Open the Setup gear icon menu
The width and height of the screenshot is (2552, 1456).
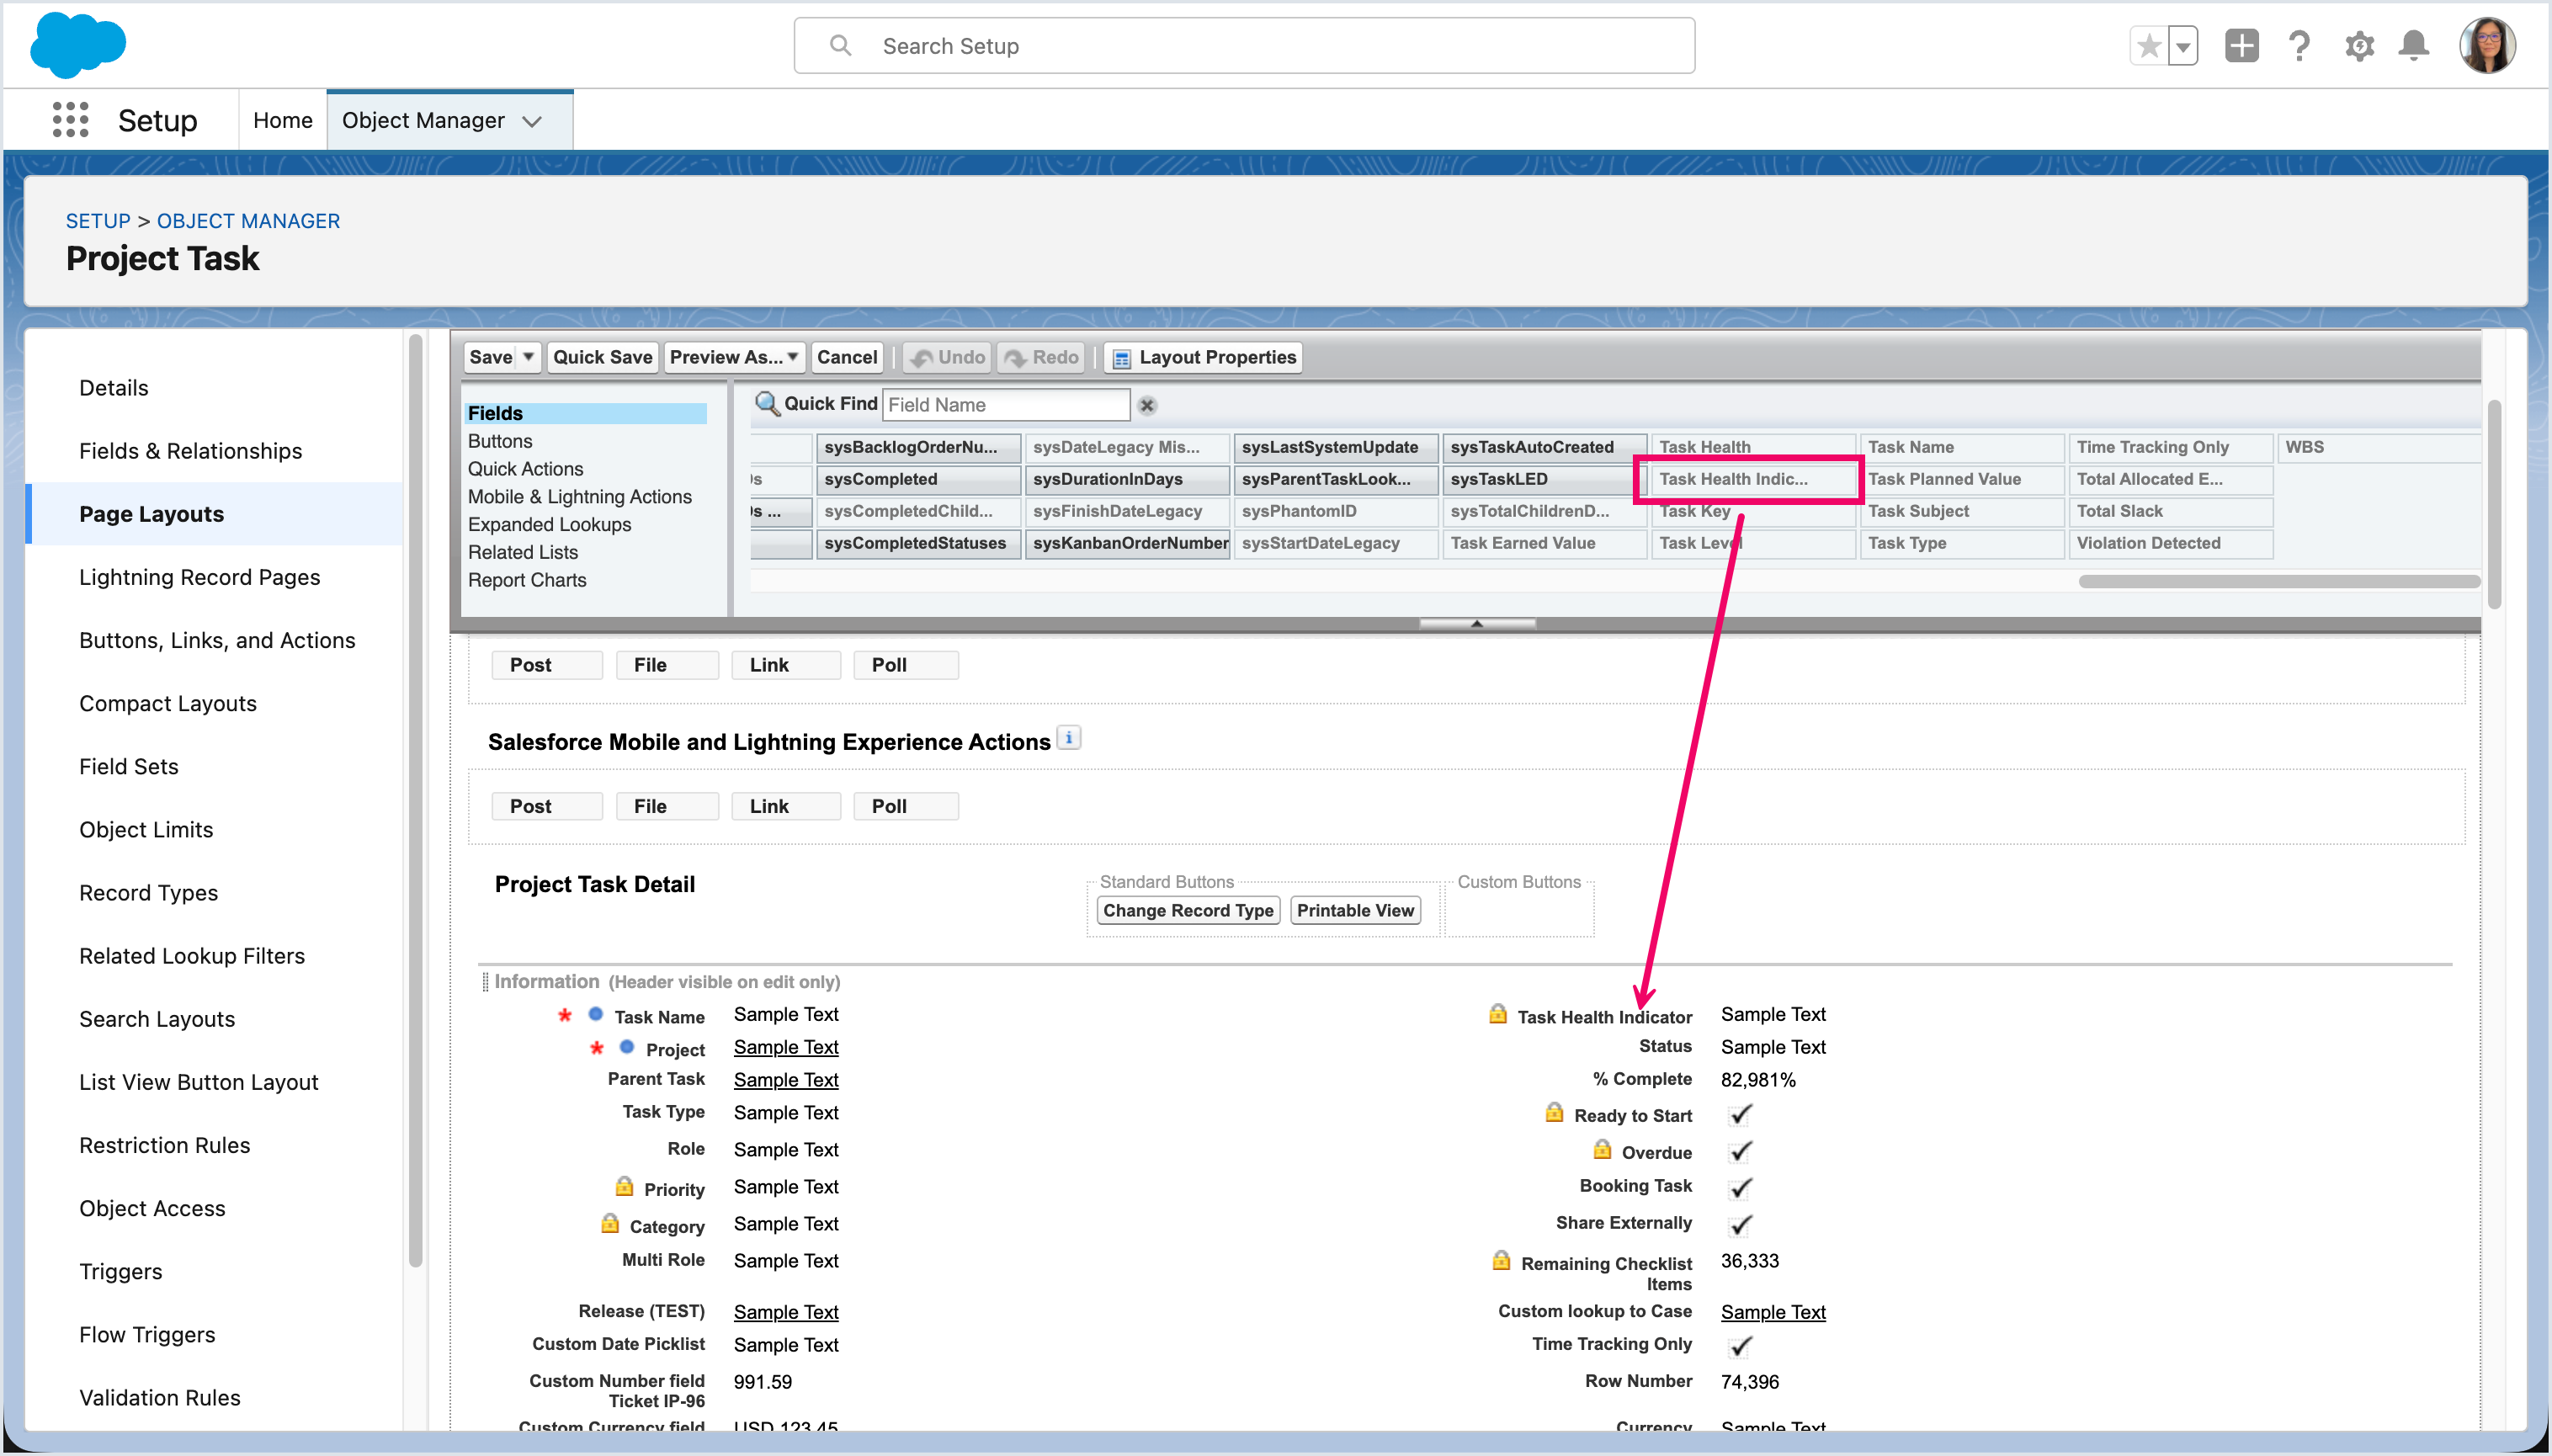click(x=2359, y=46)
